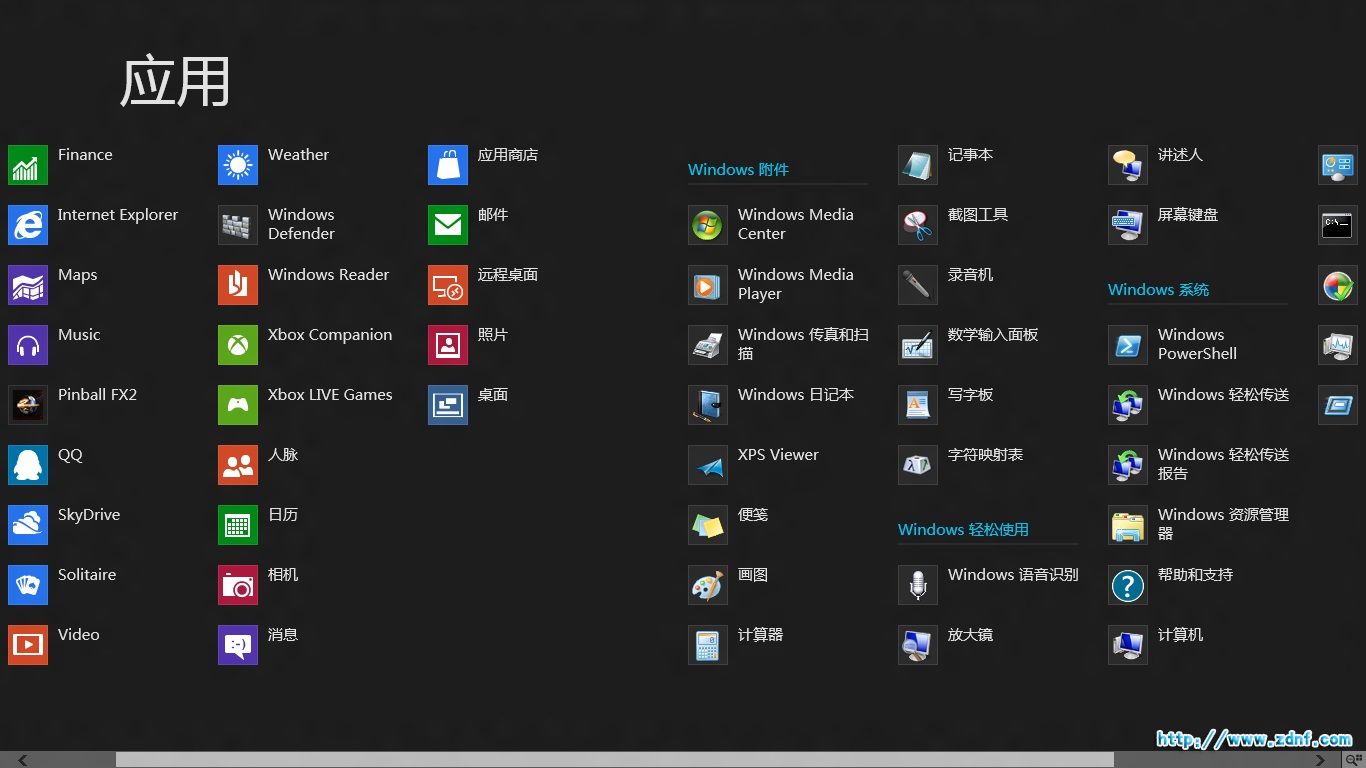Launch Windows 日记本
The width and height of the screenshot is (1366, 768).
708,405
